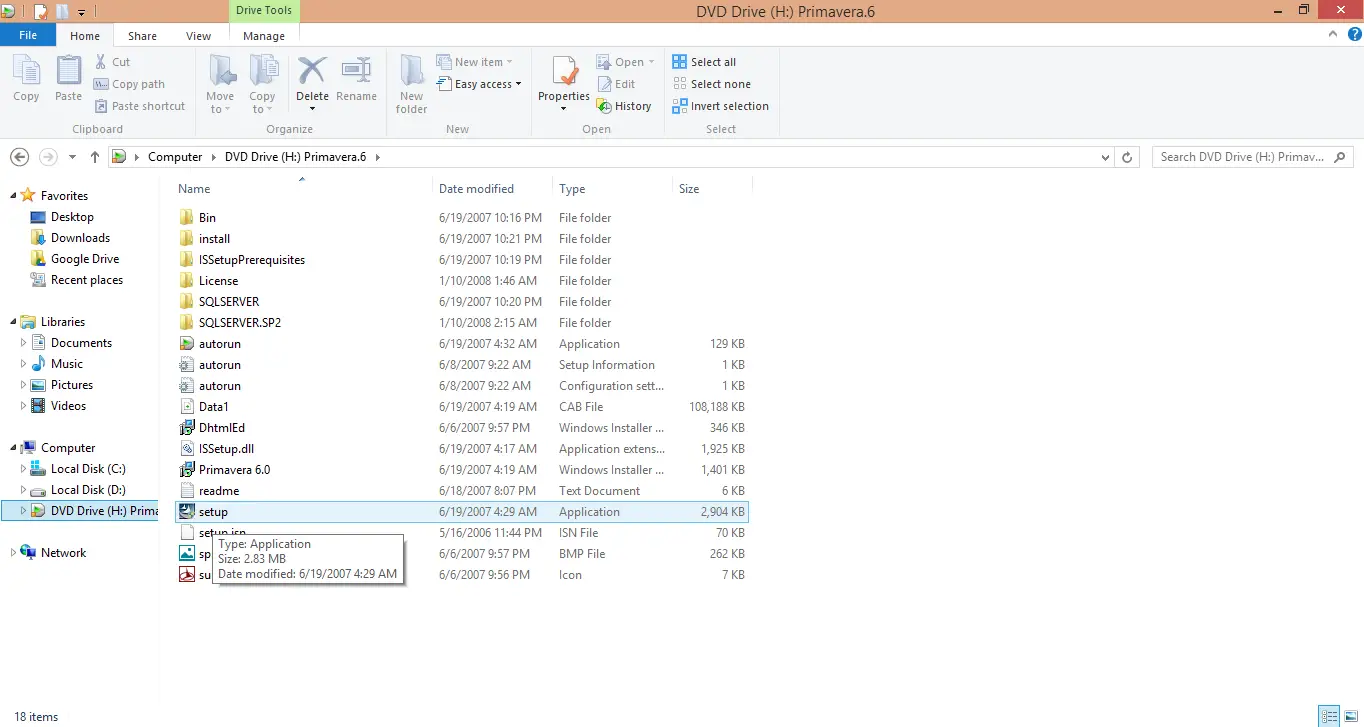This screenshot has height=727, width=1364.
Task: Click the up-one-level arrow icon
Action: coord(95,157)
